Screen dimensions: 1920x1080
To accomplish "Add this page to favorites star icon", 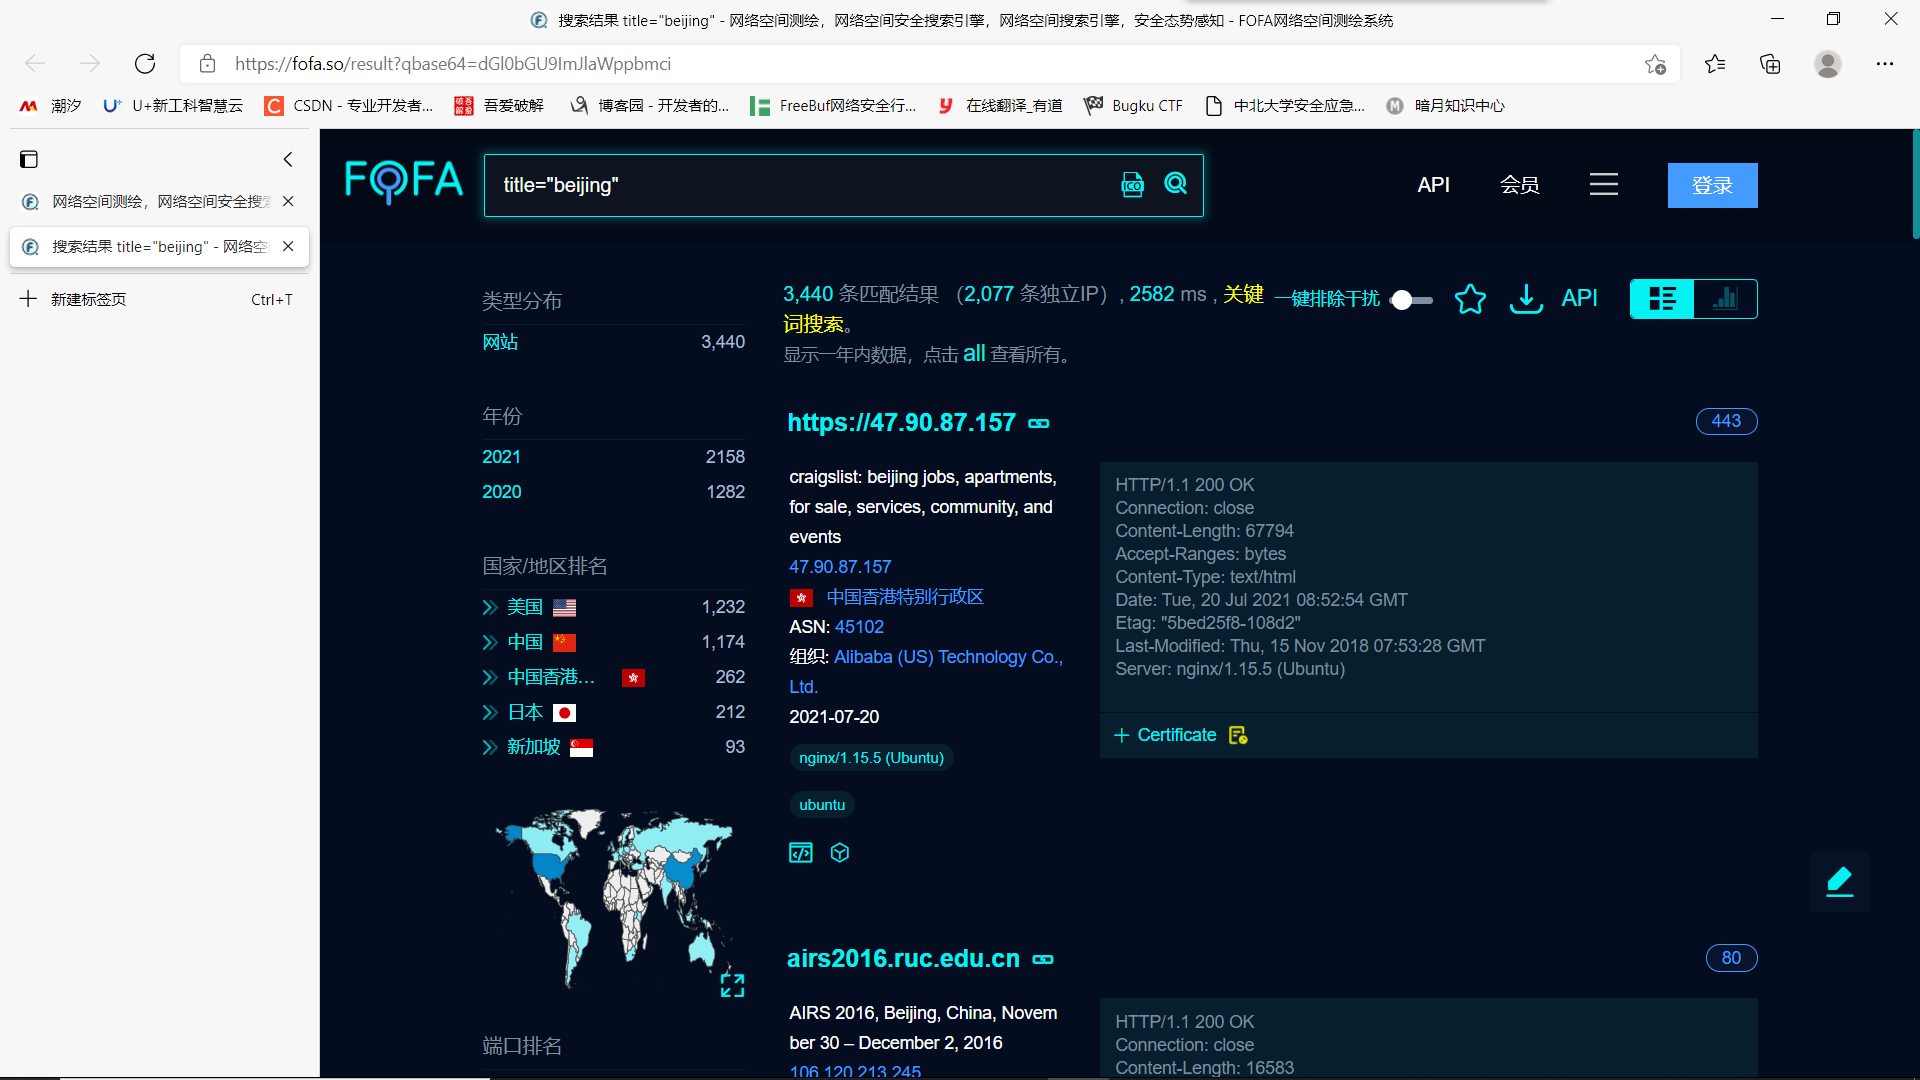I will coord(1655,64).
